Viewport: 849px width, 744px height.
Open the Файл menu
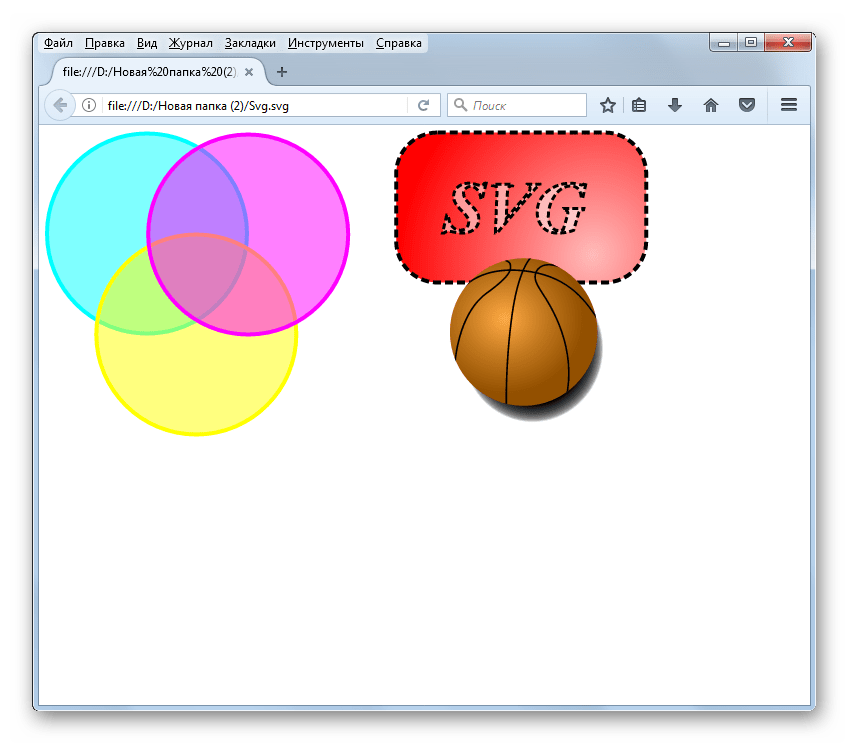(x=58, y=43)
